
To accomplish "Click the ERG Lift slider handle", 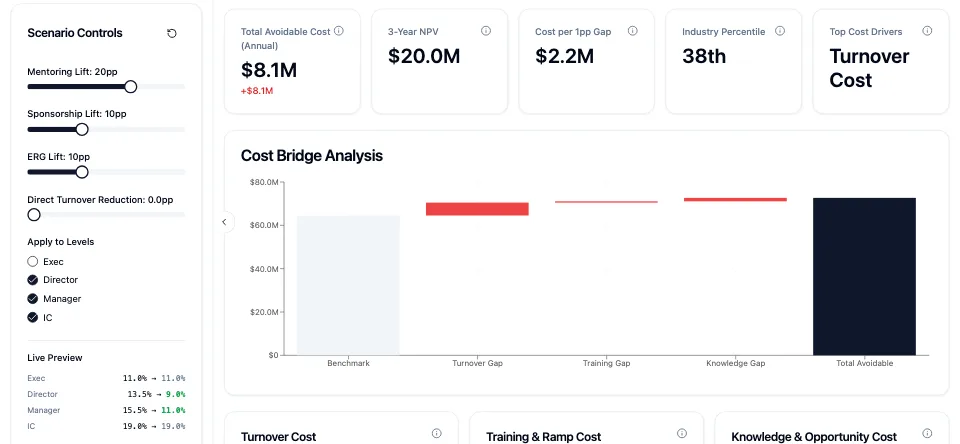I will click(82, 172).
